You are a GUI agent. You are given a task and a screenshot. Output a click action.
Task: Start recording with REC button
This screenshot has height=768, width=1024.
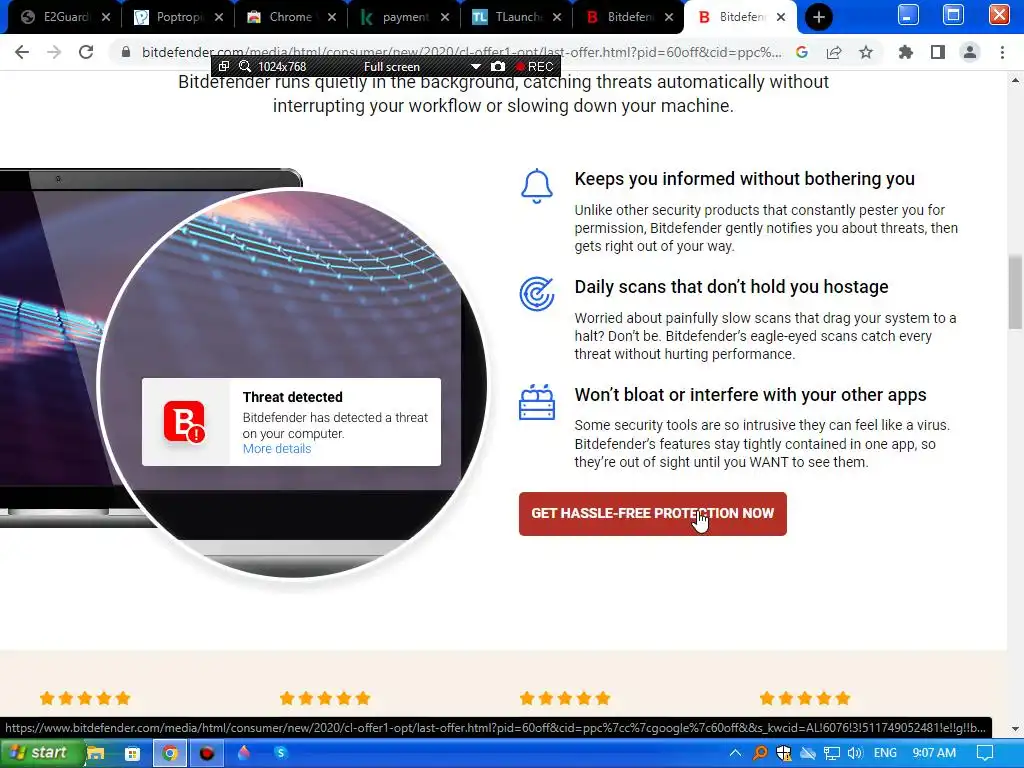(534, 67)
